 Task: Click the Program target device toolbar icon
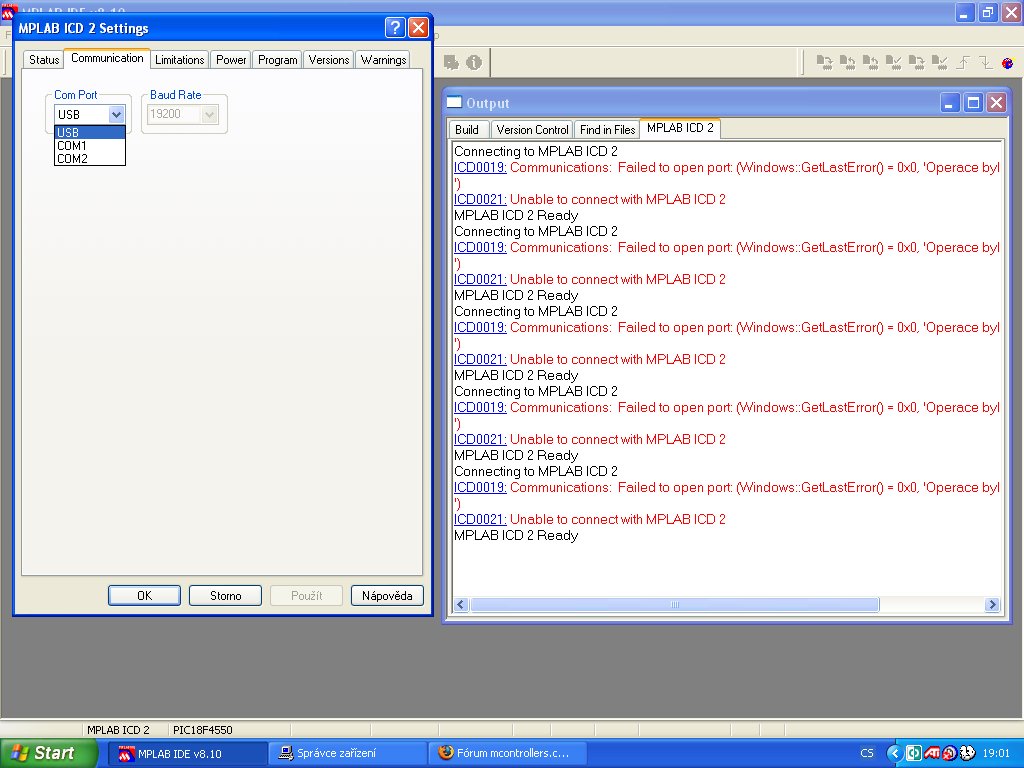point(825,62)
